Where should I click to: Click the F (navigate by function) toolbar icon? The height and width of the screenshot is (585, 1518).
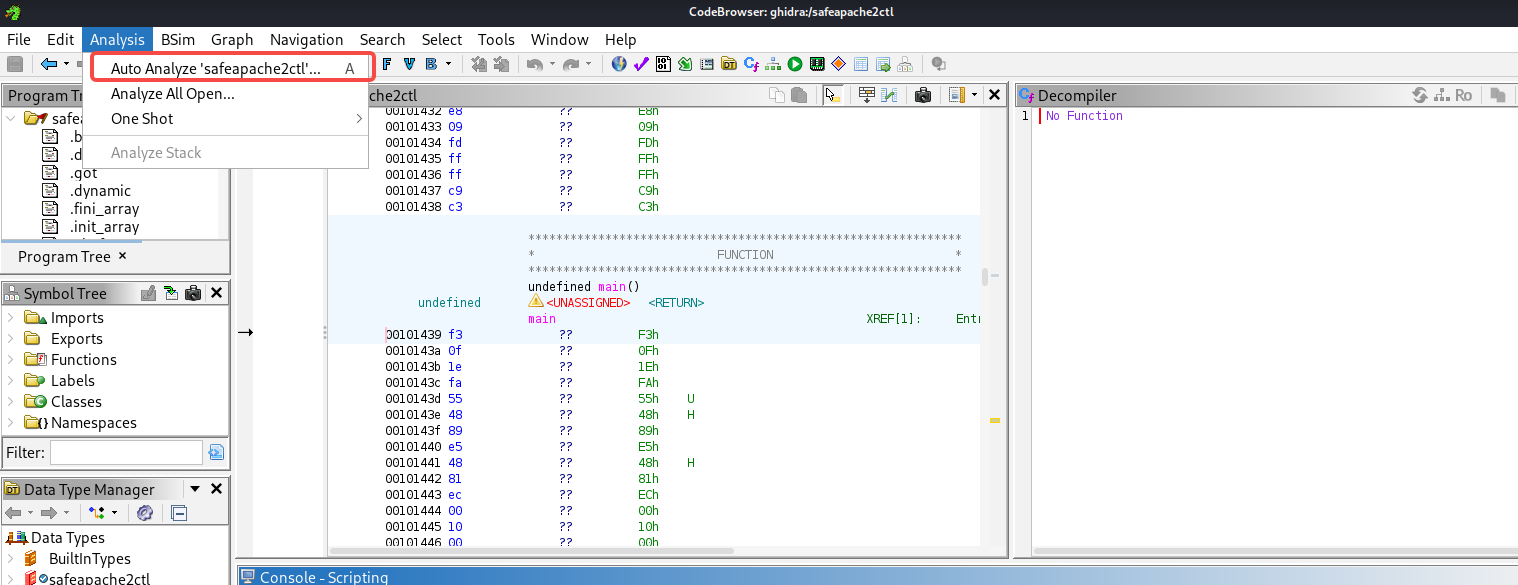pyautogui.click(x=386, y=64)
